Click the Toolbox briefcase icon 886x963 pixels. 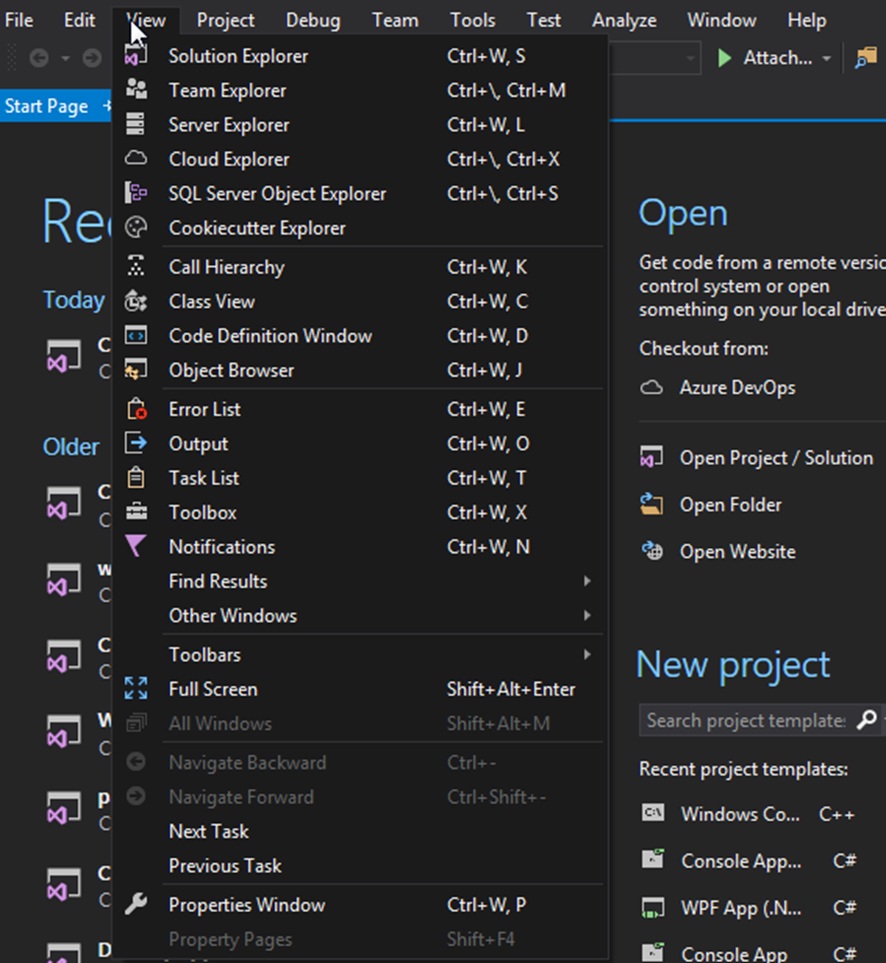point(136,512)
